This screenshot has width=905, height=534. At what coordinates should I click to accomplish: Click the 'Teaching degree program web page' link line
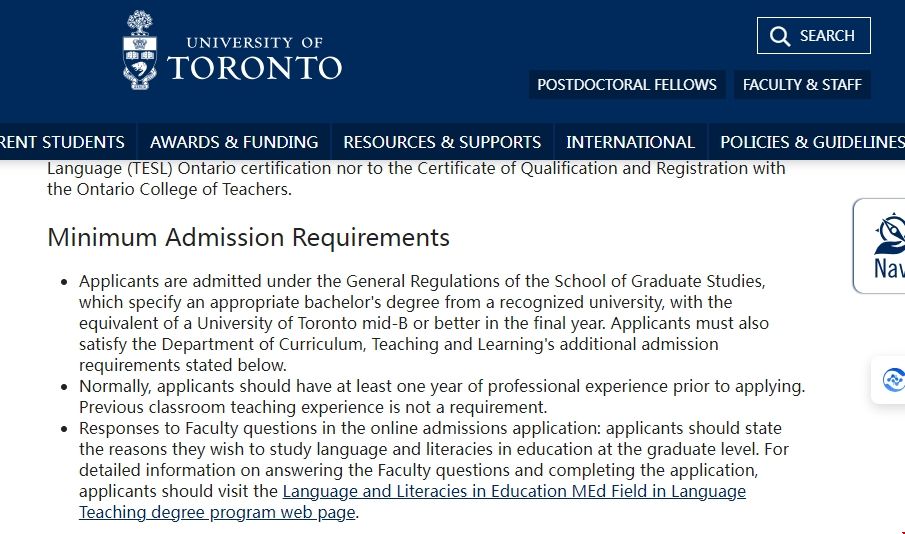(x=217, y=512)
